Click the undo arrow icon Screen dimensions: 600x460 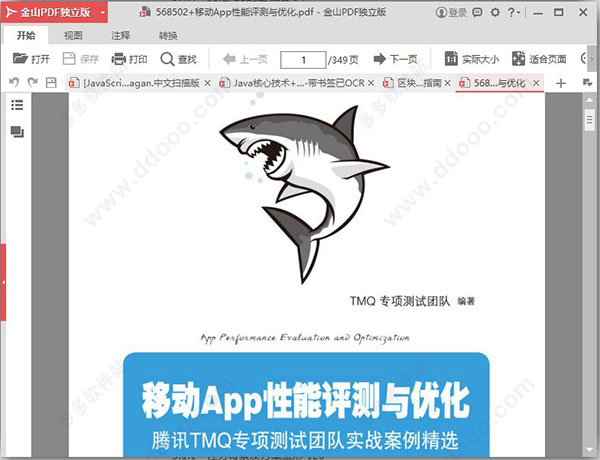(x=14, y=82)
